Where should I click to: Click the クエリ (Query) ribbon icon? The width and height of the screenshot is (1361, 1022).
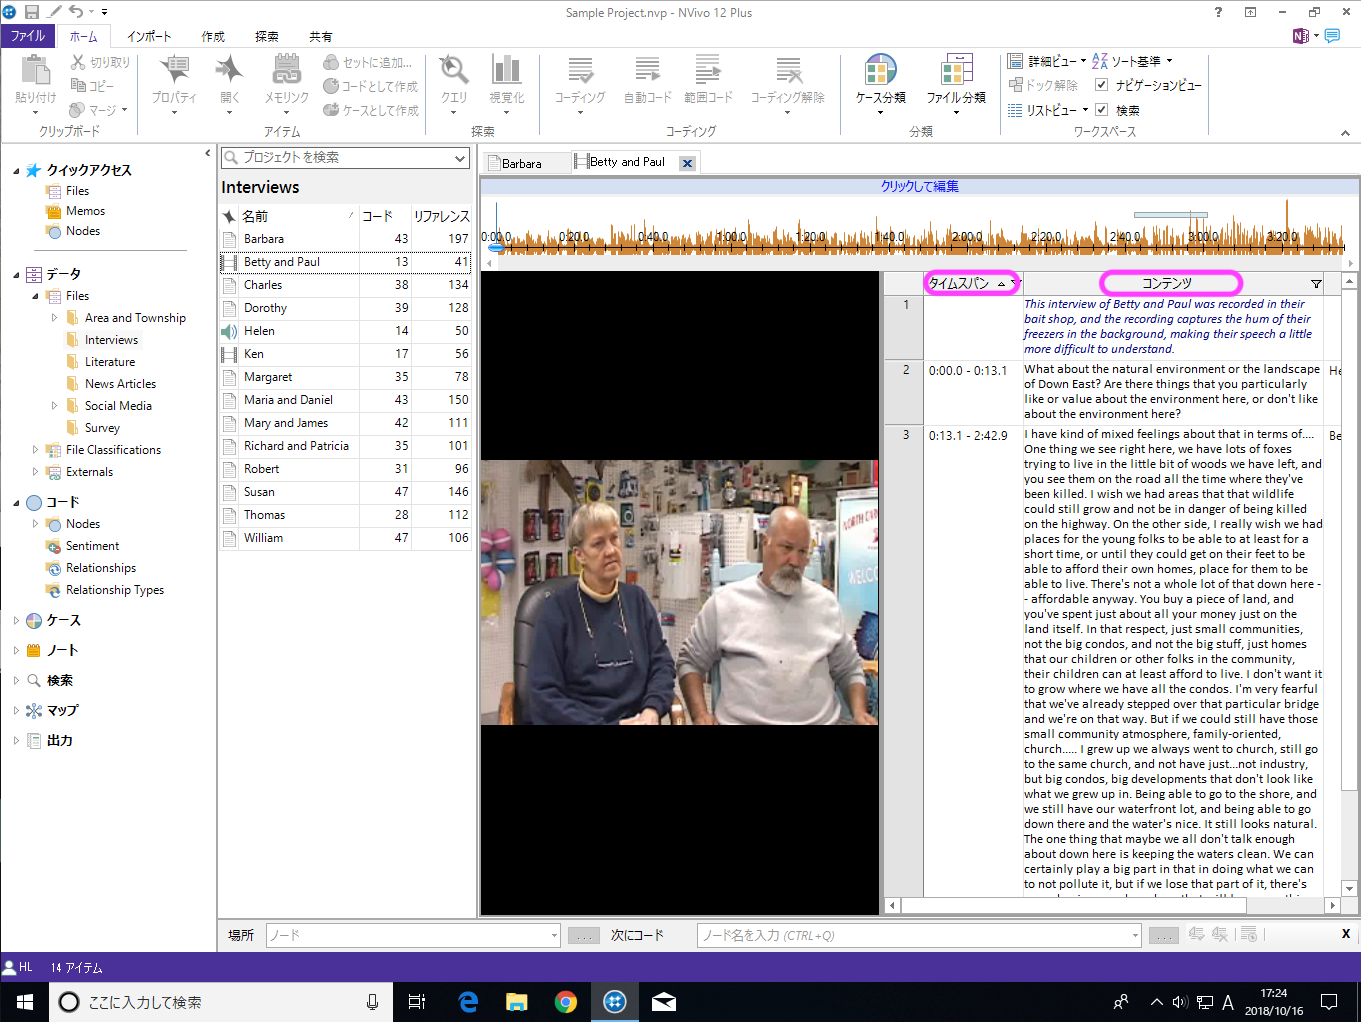pyautogui.click(x=454, y=80)
